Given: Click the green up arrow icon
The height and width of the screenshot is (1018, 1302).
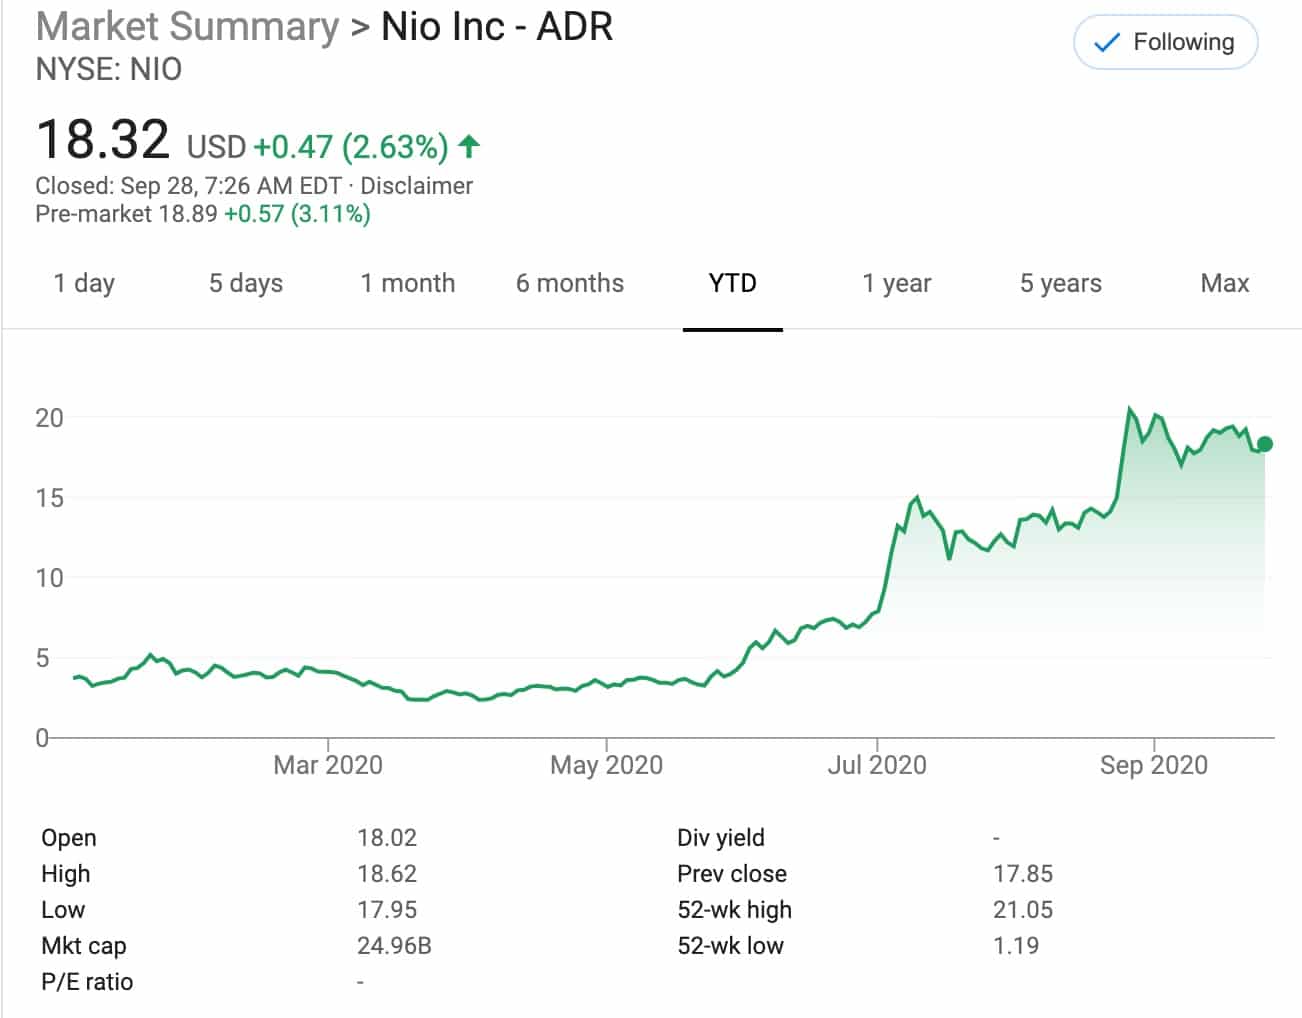Looking at the screenshot, I should tap(469, 147).
